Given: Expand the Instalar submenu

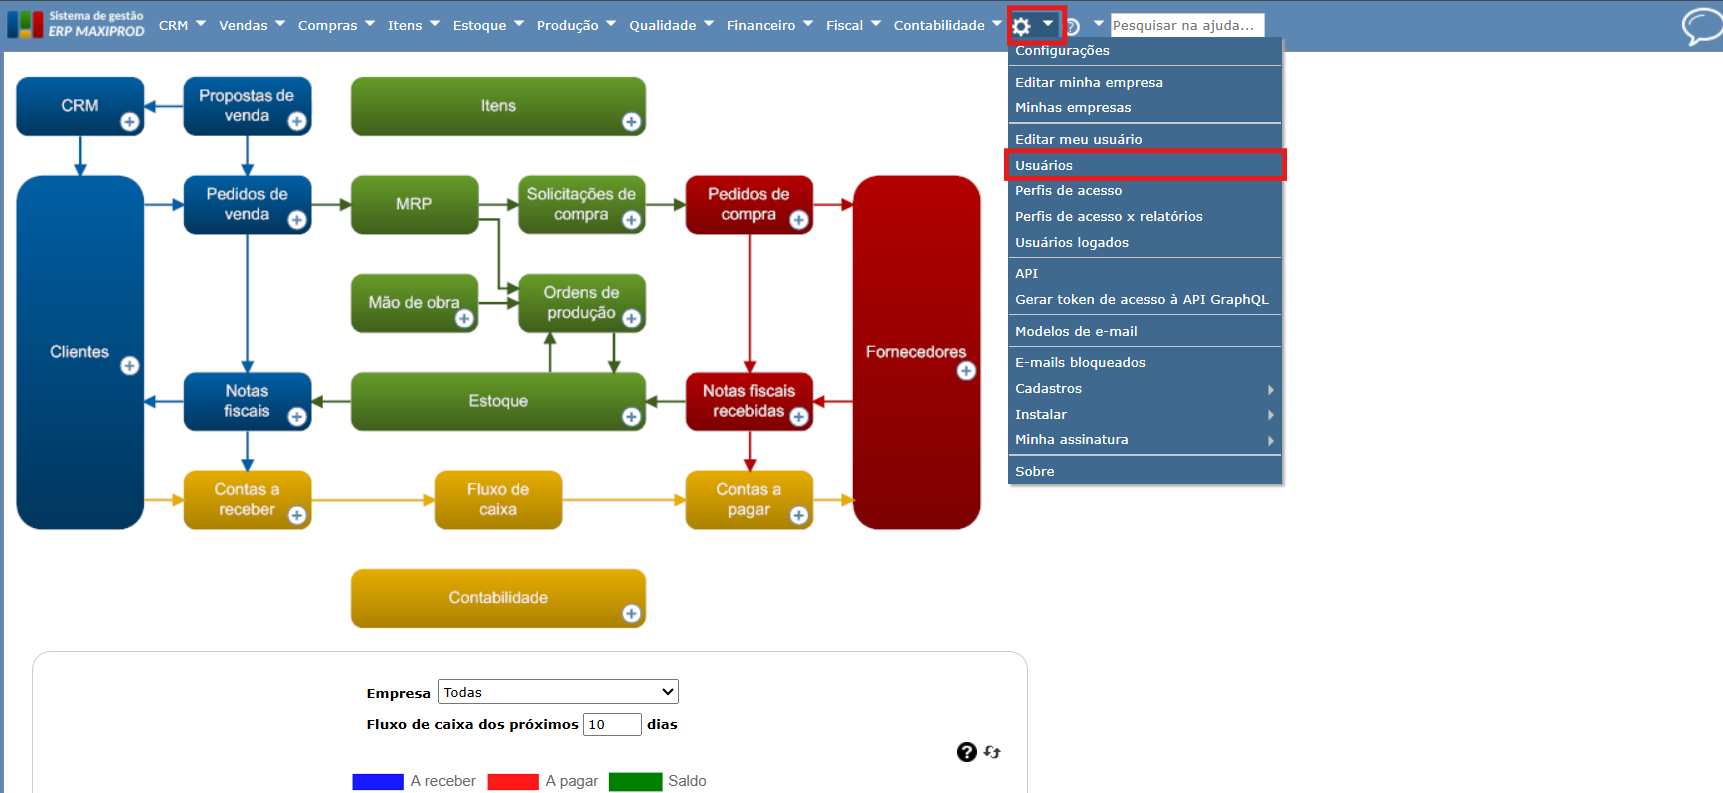Looking at the screenshot, I should [x=1144, y=415].
